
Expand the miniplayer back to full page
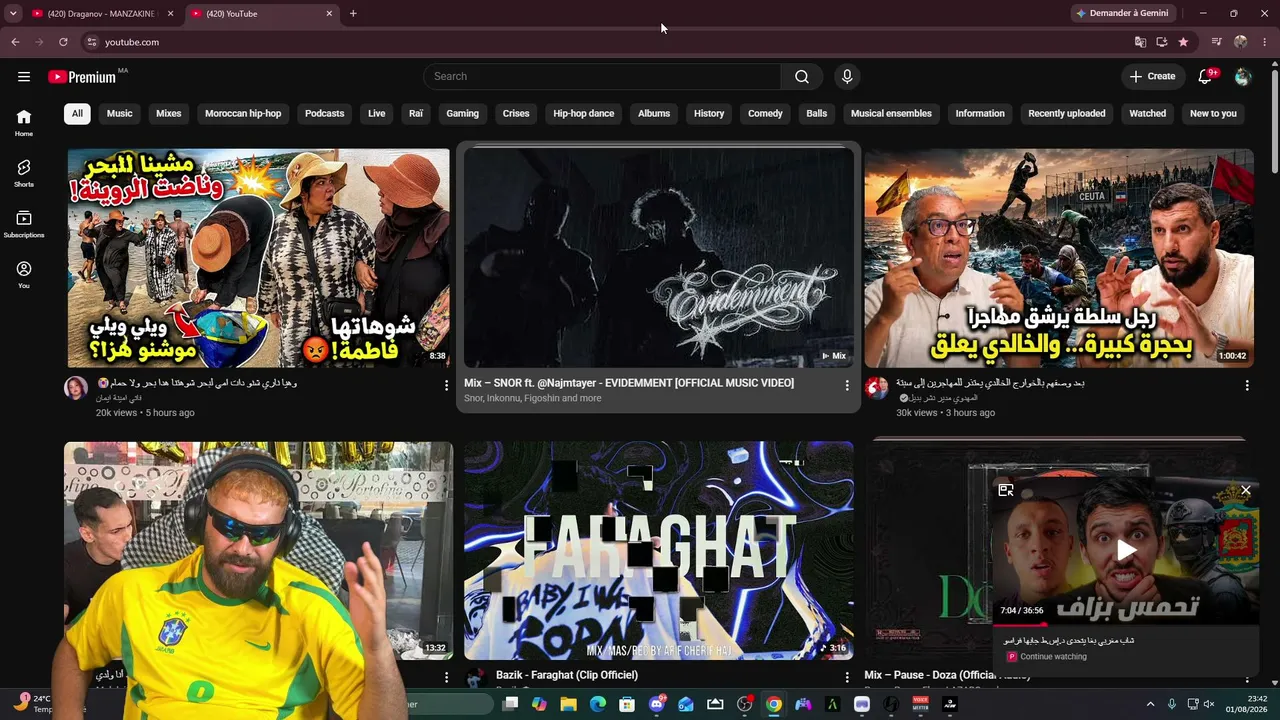pos(1006,490)
